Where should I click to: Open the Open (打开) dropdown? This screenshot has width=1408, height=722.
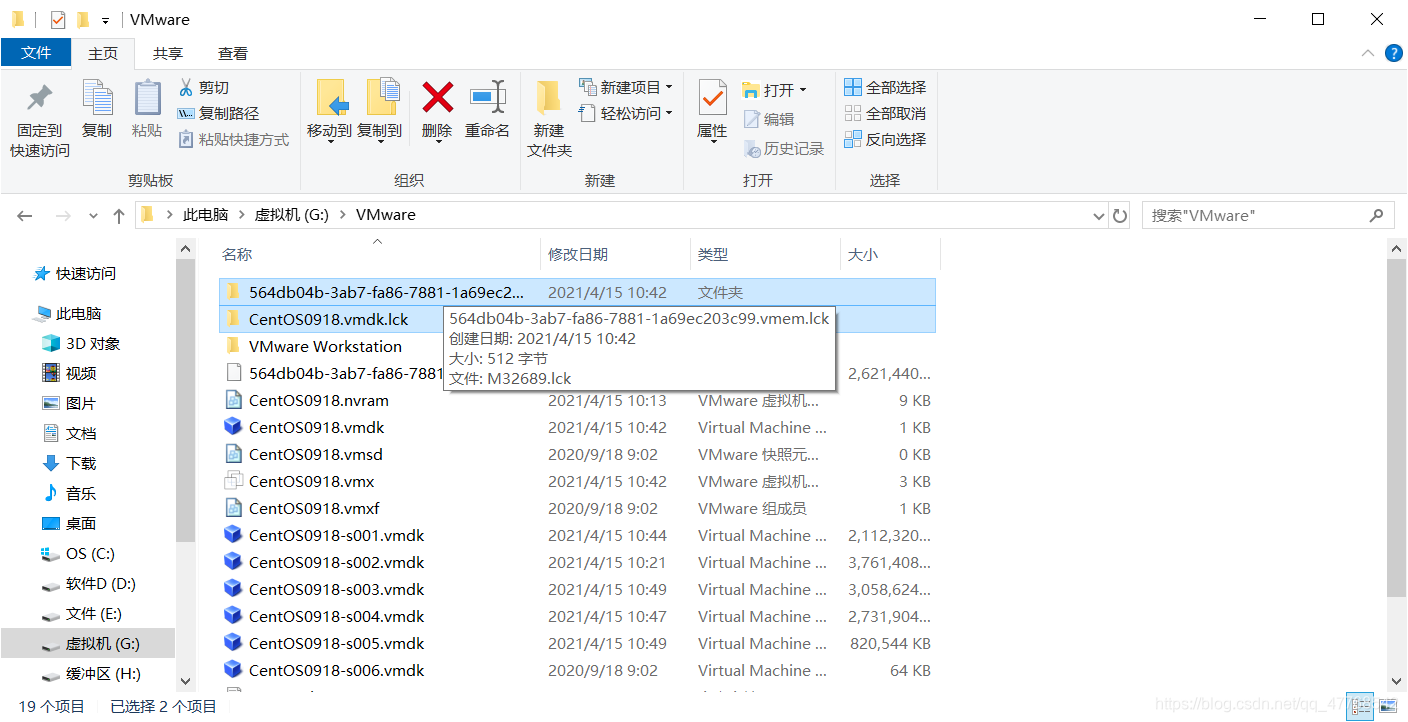[775, 90]
